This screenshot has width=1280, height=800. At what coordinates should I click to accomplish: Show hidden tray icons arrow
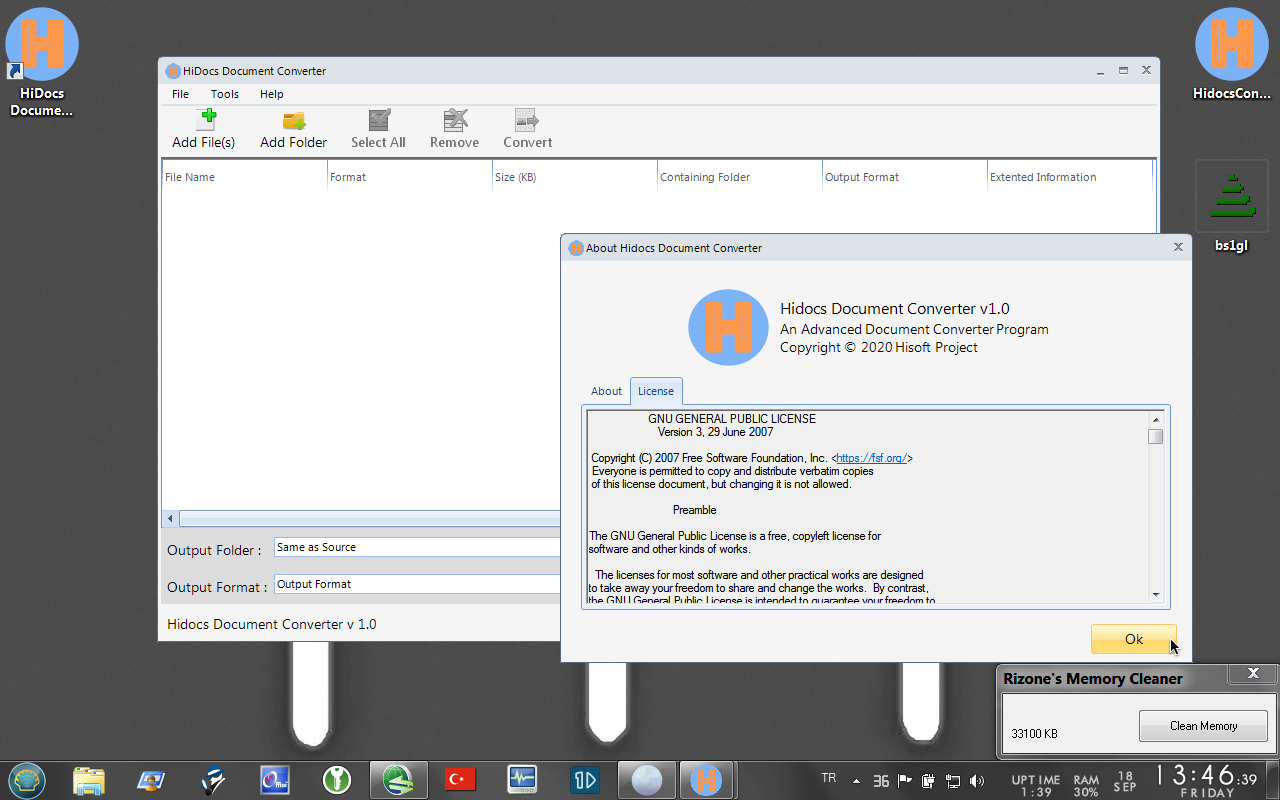[x=856, y=781]
